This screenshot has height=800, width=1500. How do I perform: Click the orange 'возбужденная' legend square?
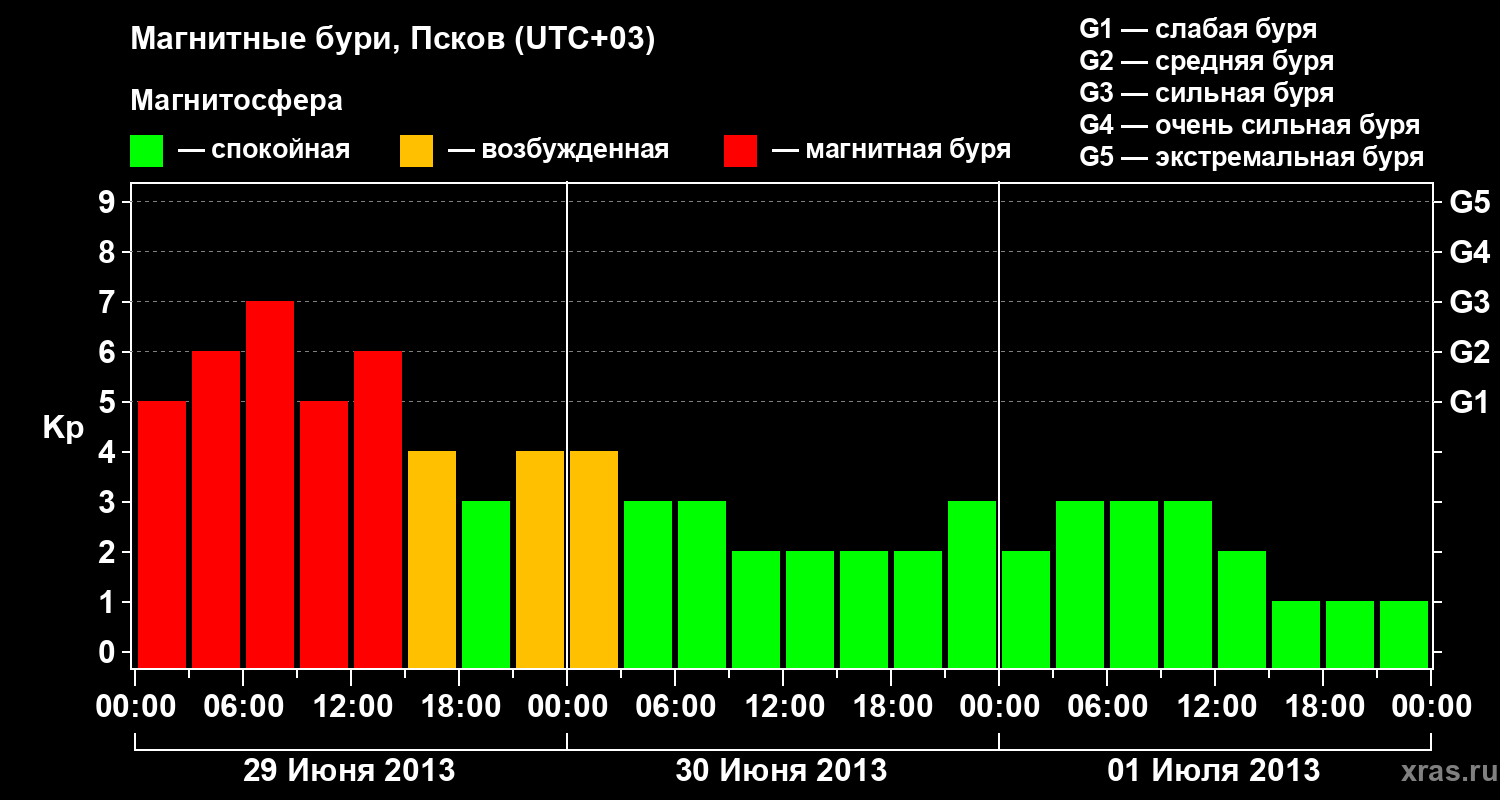tap(417, 151)
